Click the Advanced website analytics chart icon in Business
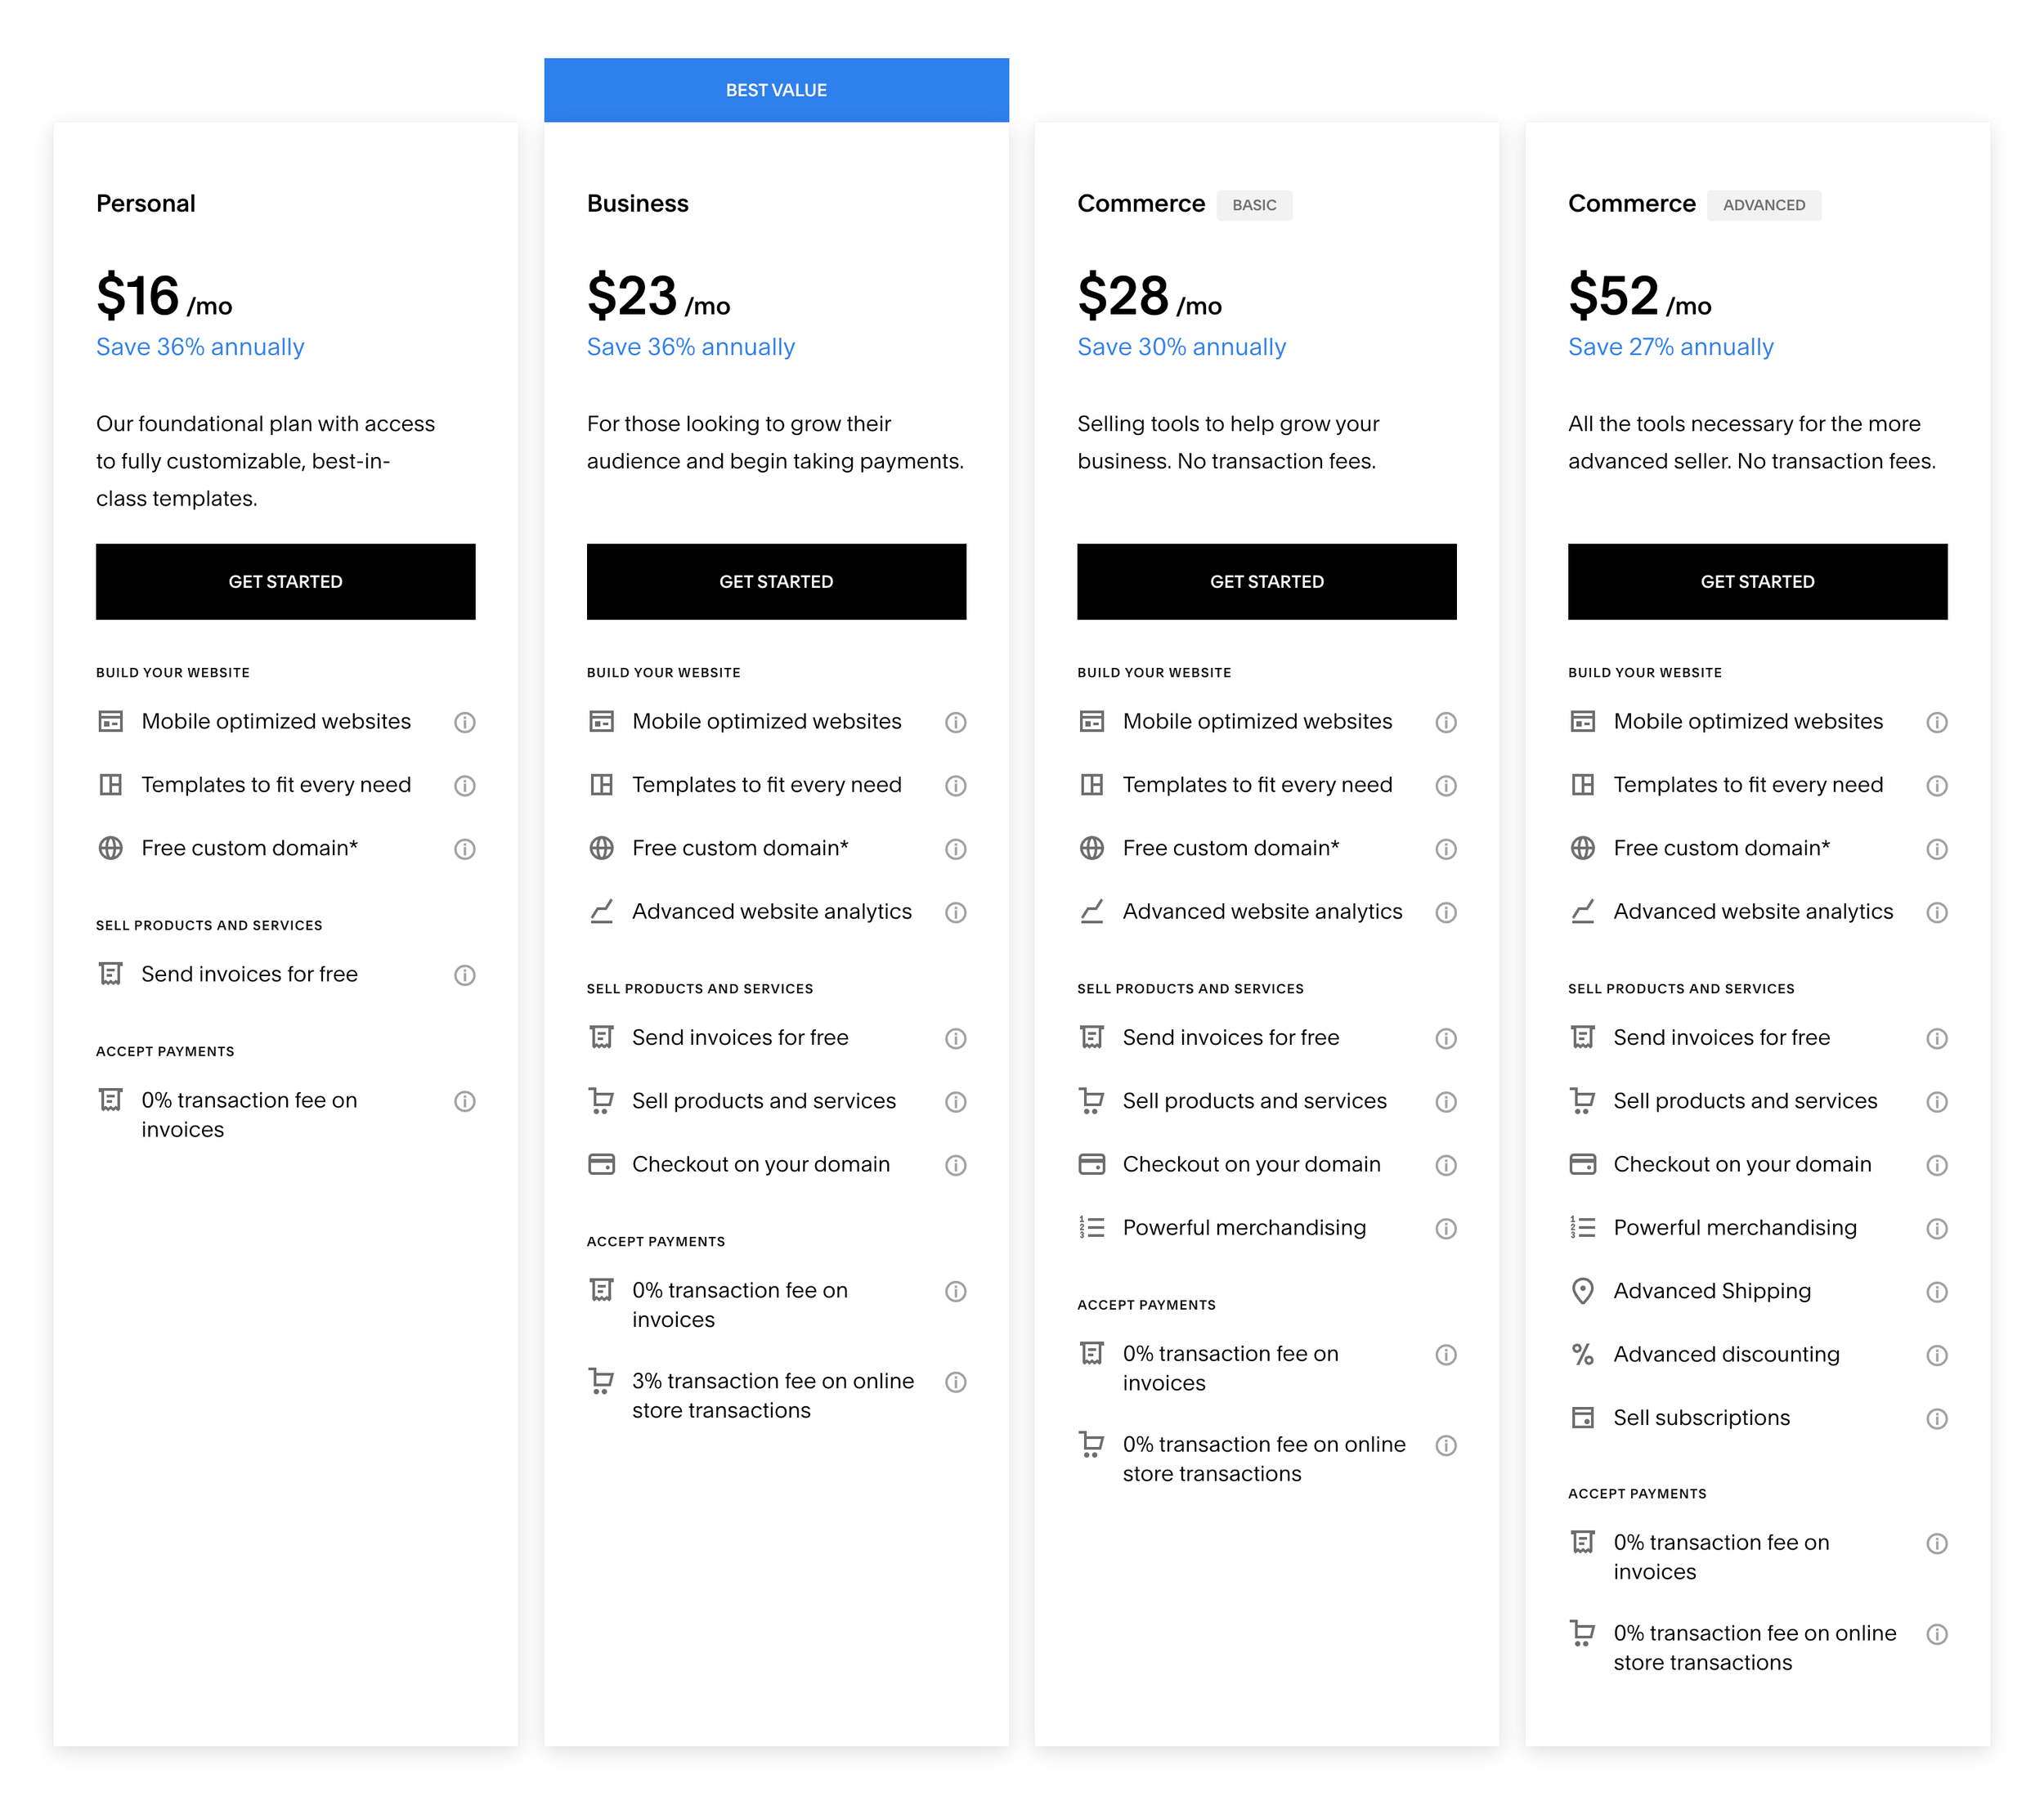The height and width of the screenshot is (1810, 2044). click(601, 912)
